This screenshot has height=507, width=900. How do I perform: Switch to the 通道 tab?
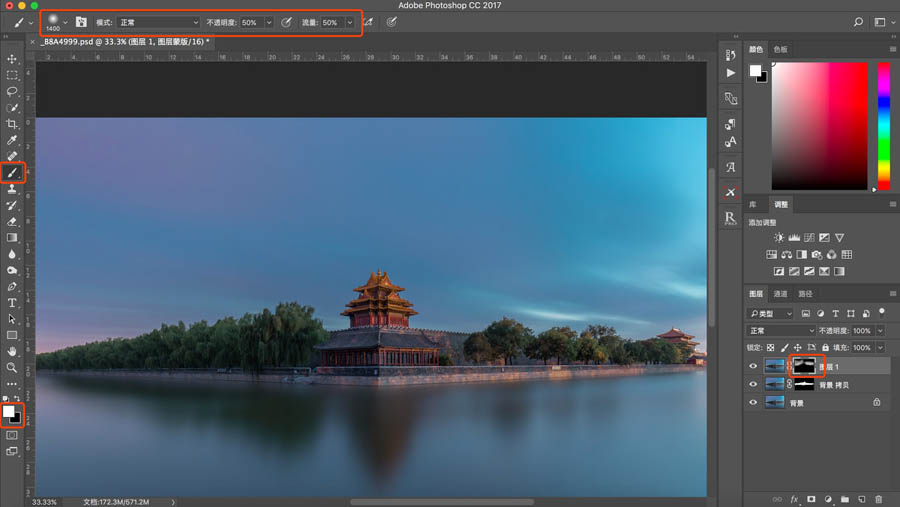781,294
